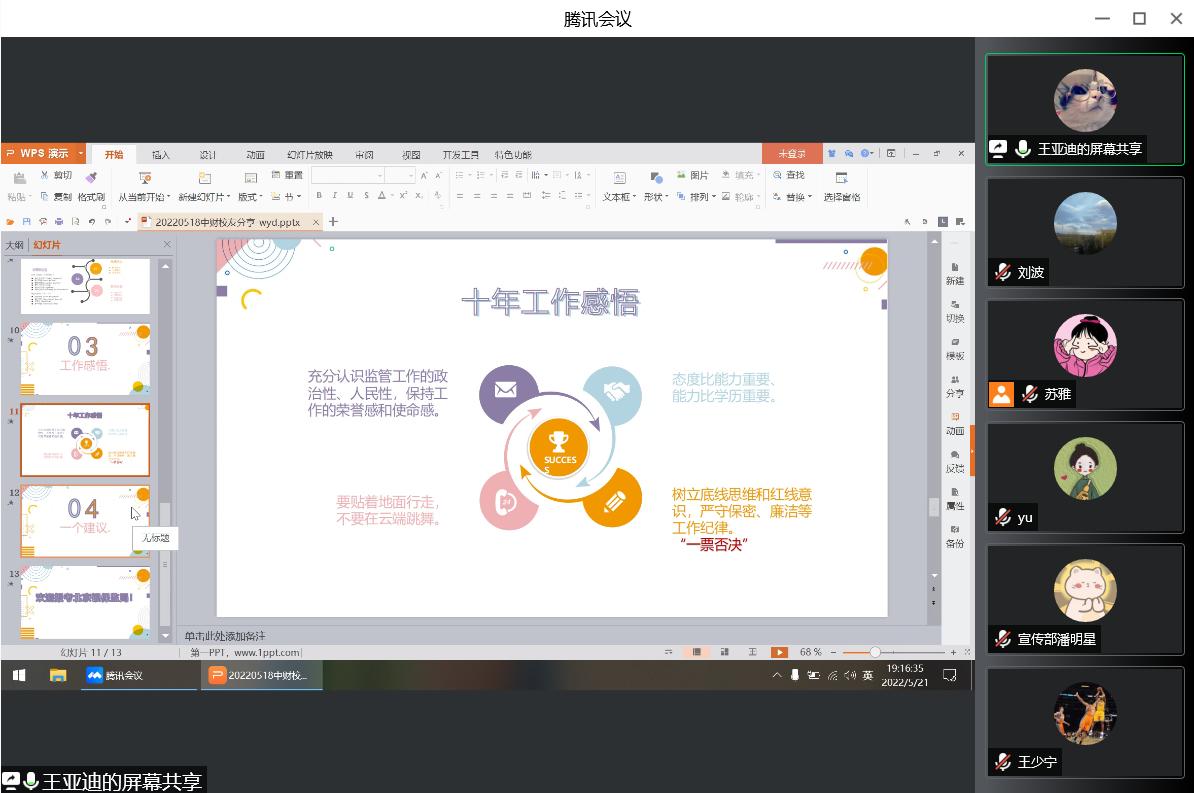Click the zoom slider in status bar

(875, 652)
